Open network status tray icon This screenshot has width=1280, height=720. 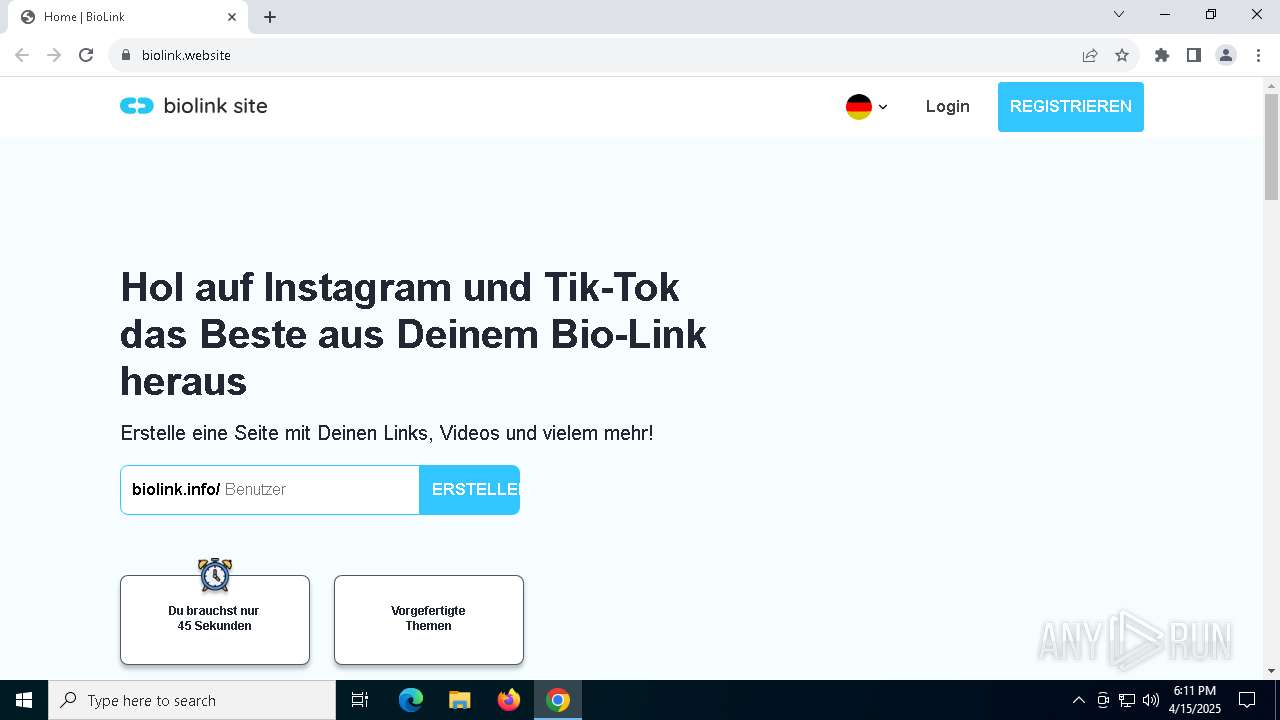click(1127, 700)
